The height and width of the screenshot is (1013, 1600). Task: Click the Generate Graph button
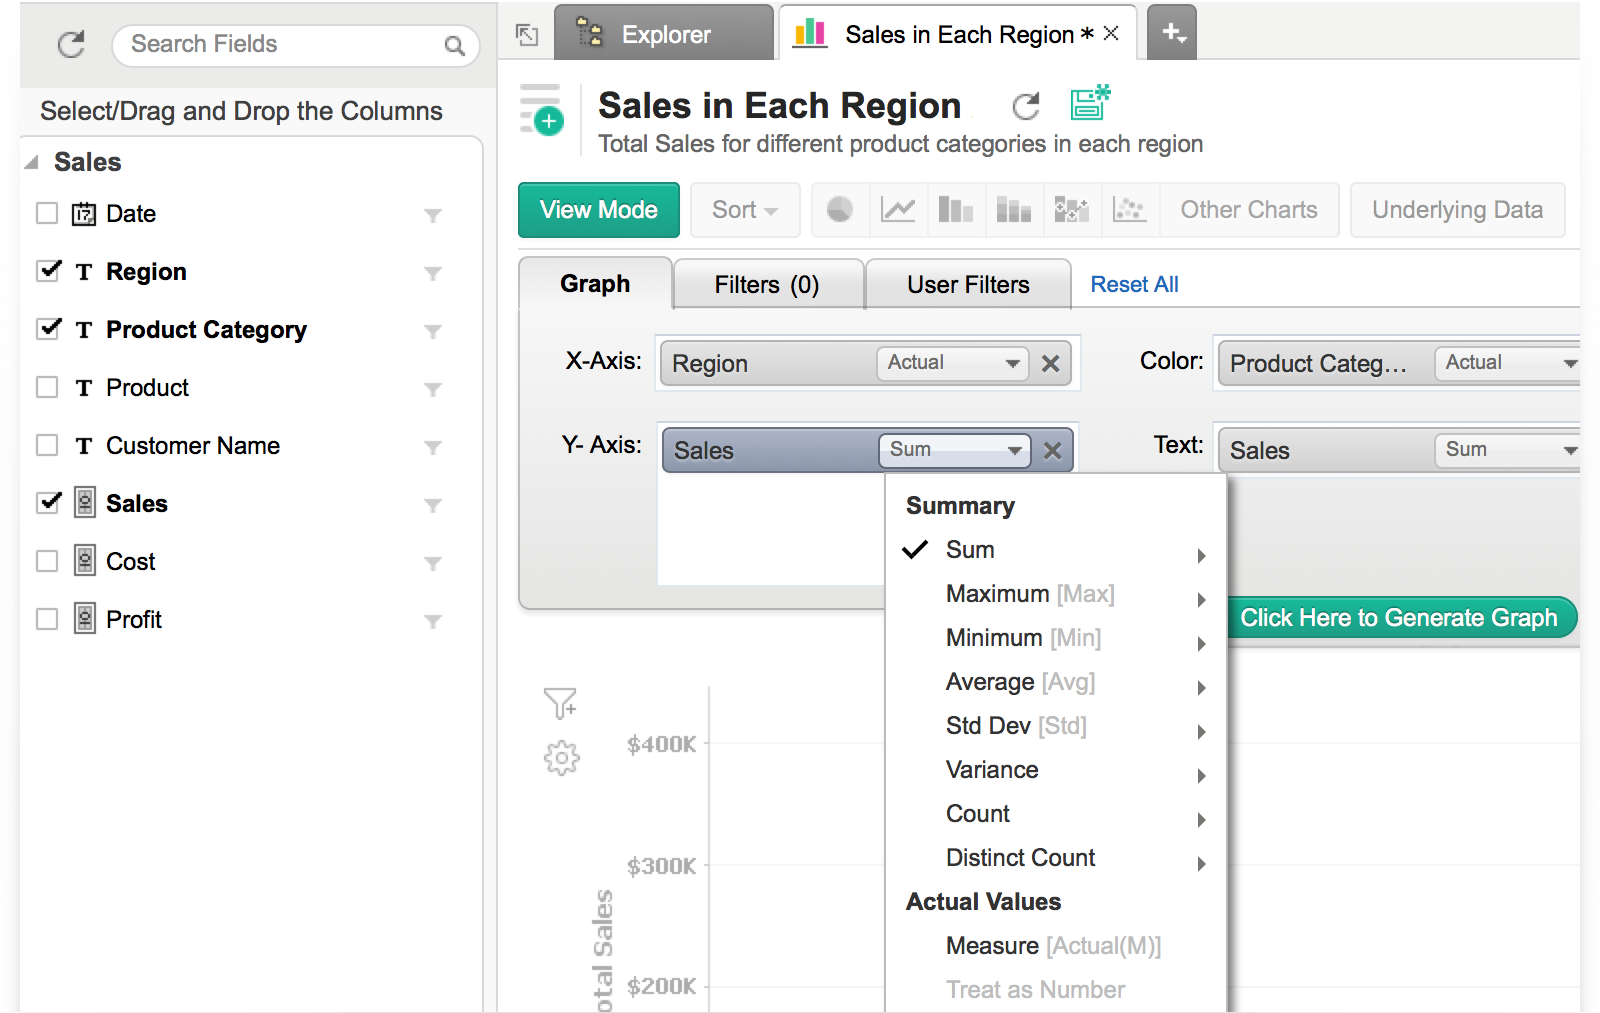1398,618
